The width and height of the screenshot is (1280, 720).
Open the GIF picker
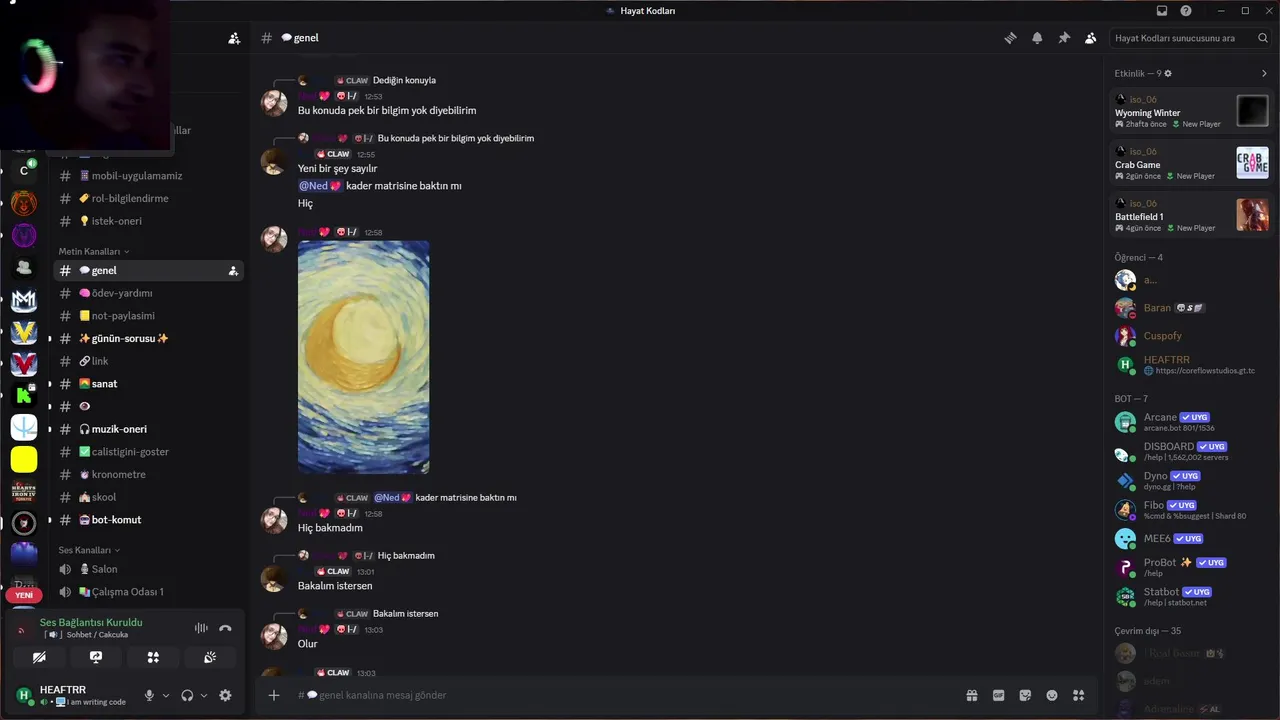coord(998,695)
